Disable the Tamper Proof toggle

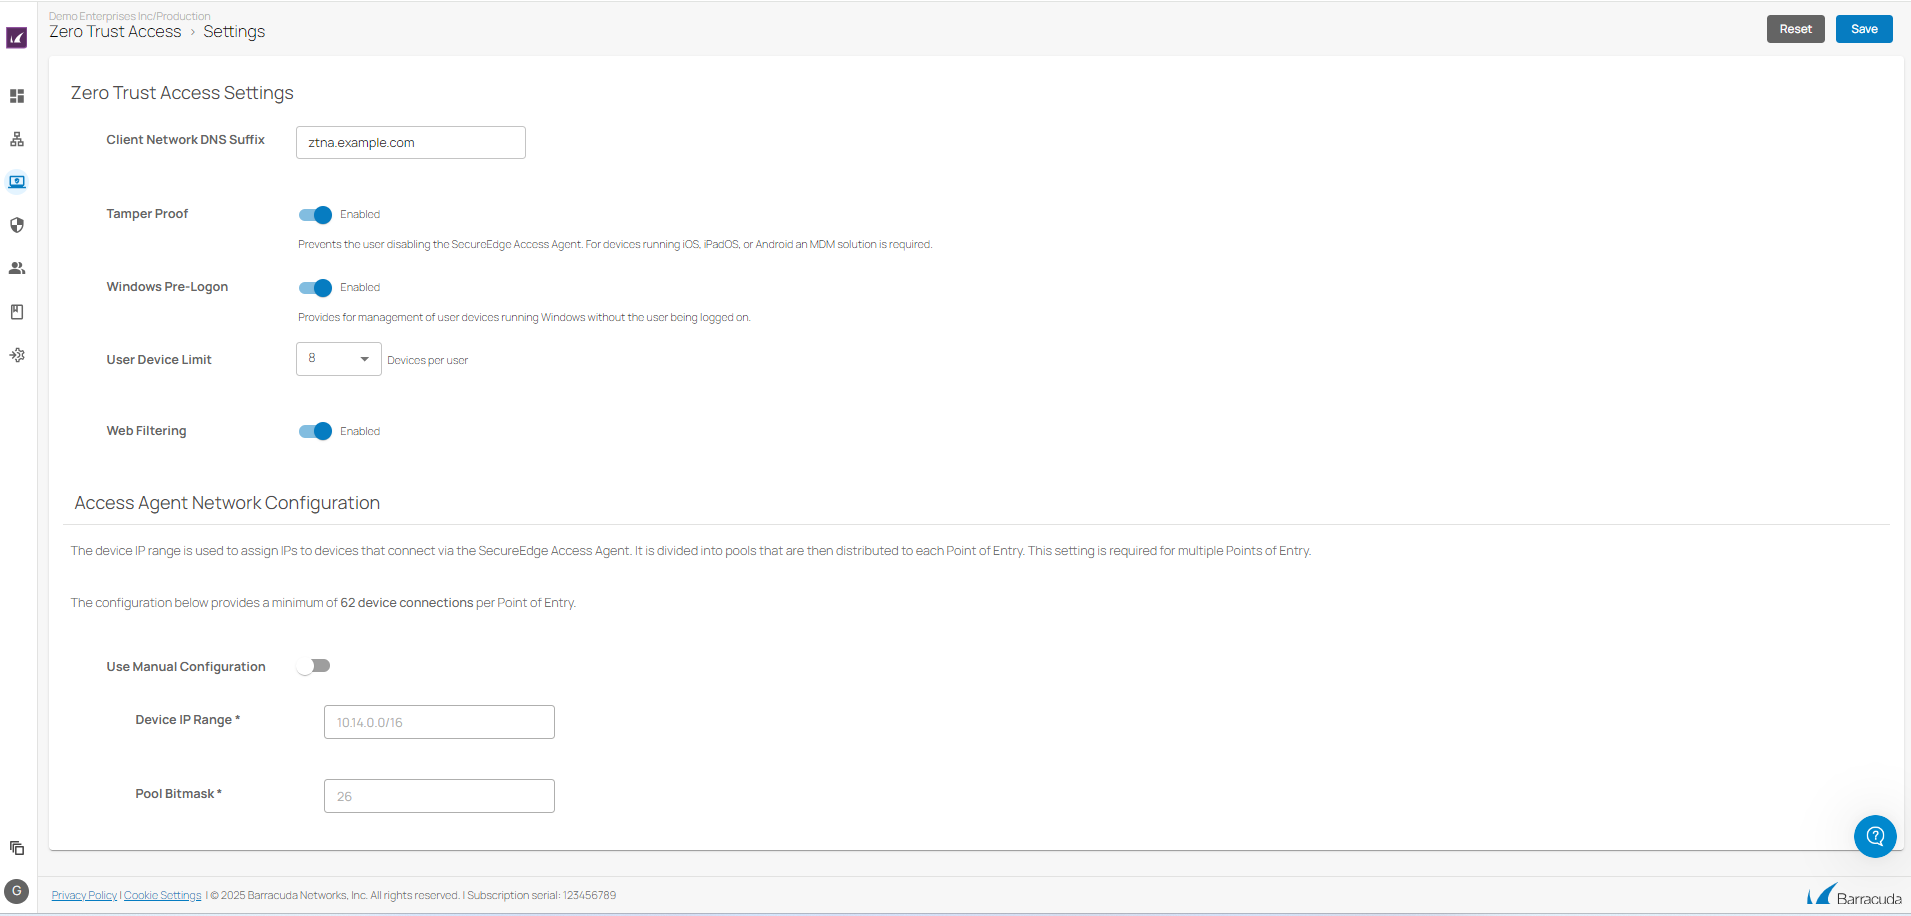click(x=315, y=215)
